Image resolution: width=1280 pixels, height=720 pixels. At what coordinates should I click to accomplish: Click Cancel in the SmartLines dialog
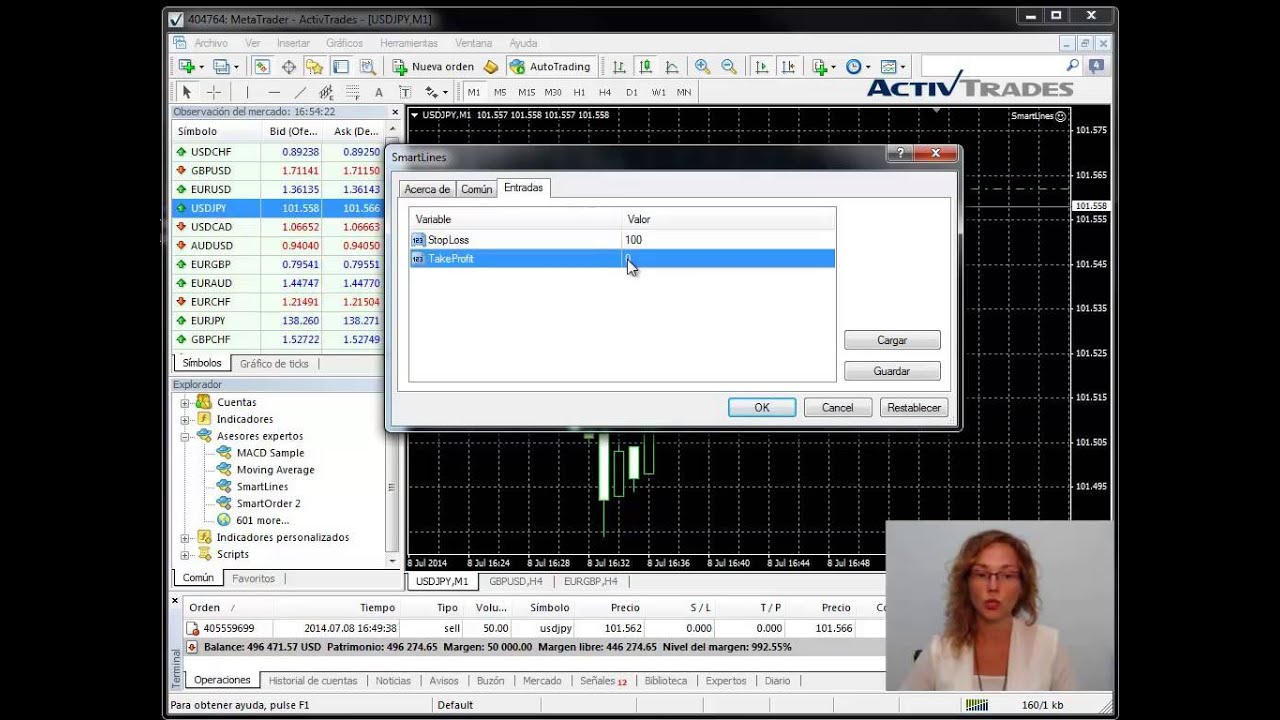pyautogui.click(x=838, y=407)
